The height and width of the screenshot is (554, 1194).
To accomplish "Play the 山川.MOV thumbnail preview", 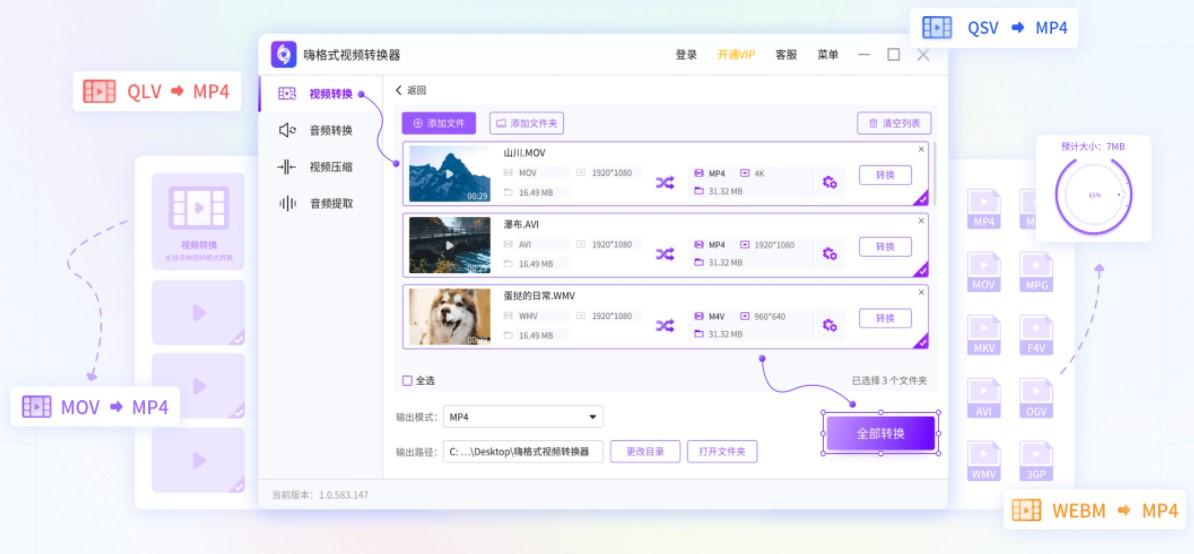I will 449,174.
